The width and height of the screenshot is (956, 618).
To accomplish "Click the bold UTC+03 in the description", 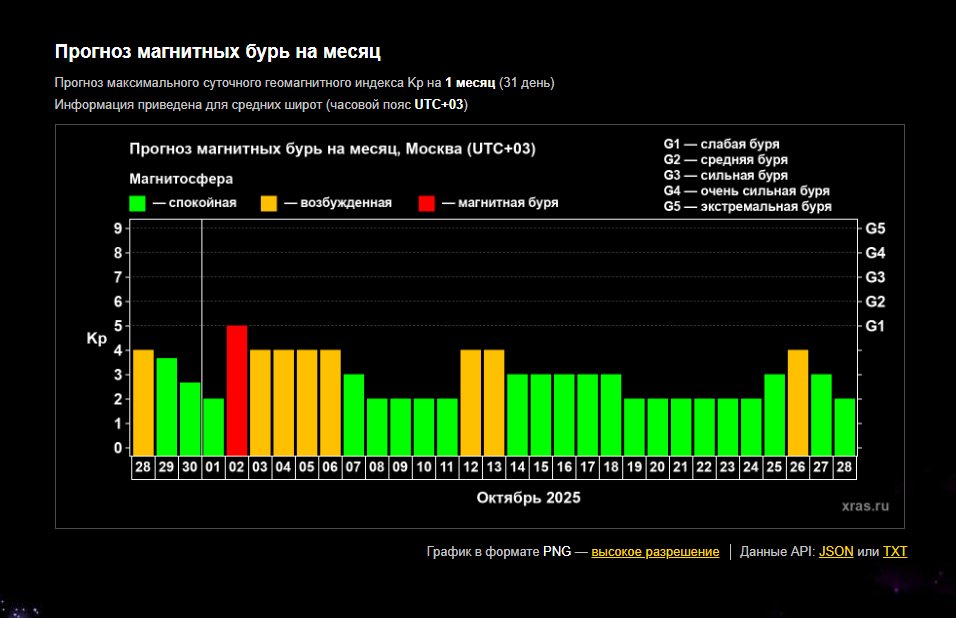I will tap(439, 105).
